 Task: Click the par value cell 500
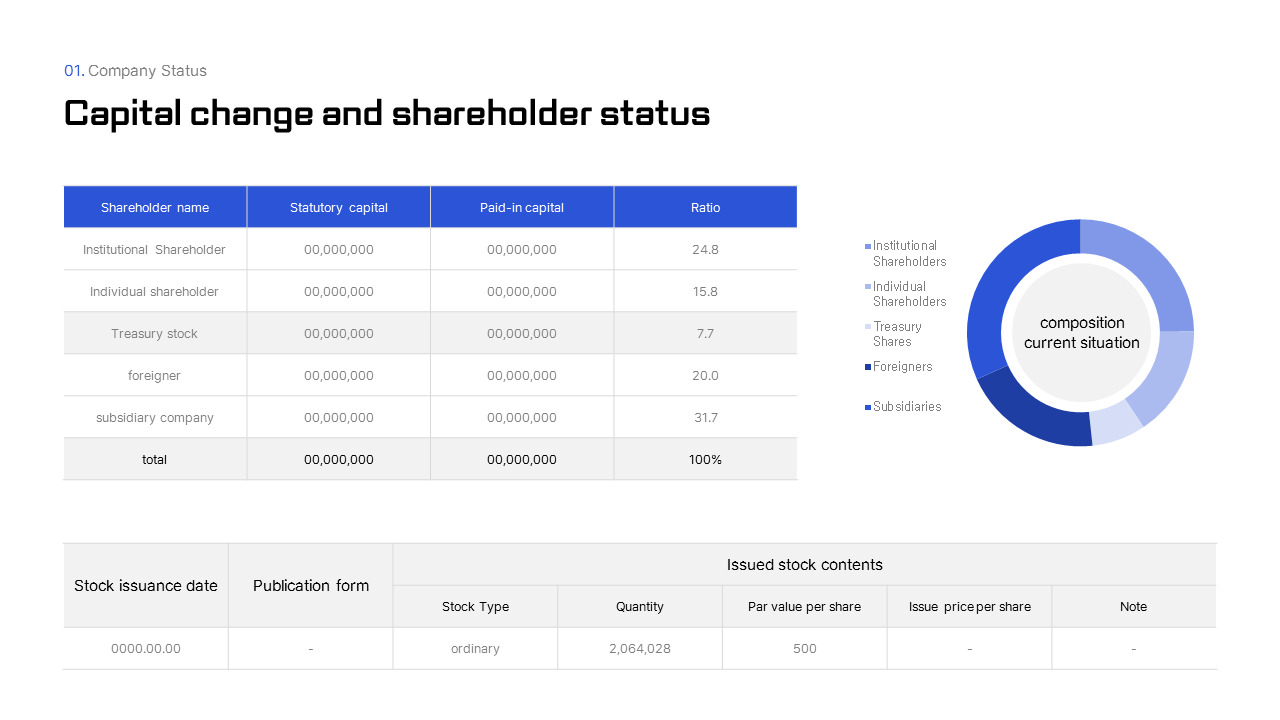coord(805,649)
